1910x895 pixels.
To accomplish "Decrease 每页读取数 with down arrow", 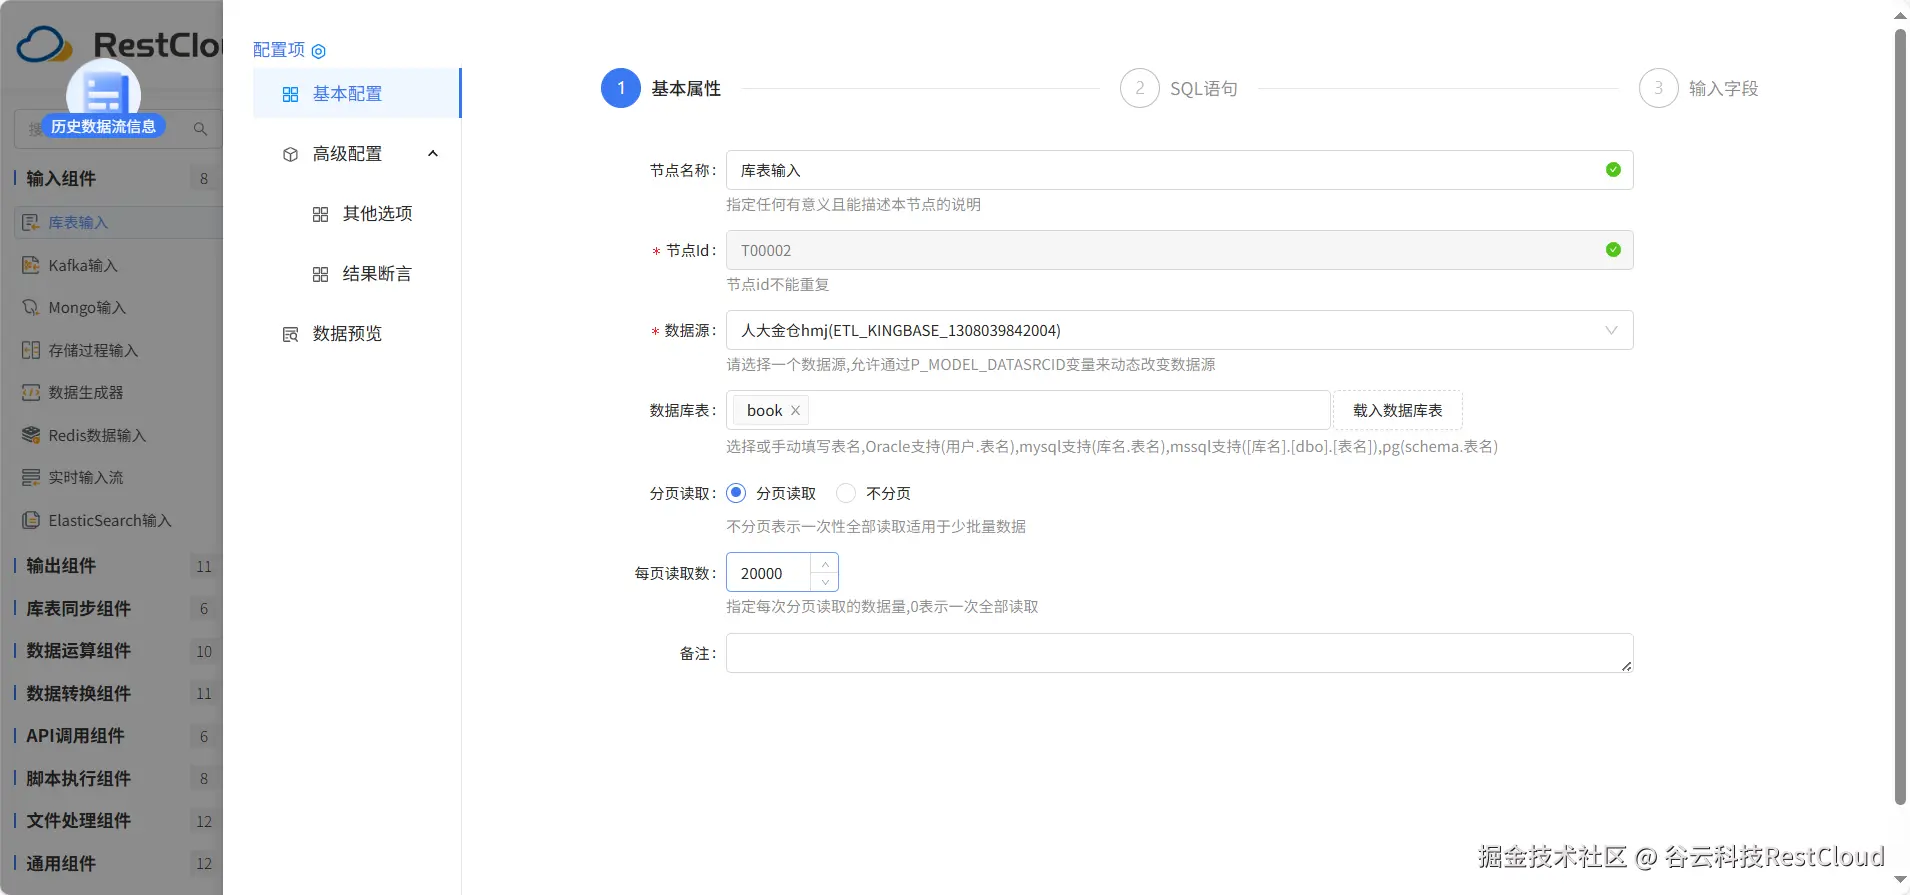I will pyautogui.click(x=825, y=582).
